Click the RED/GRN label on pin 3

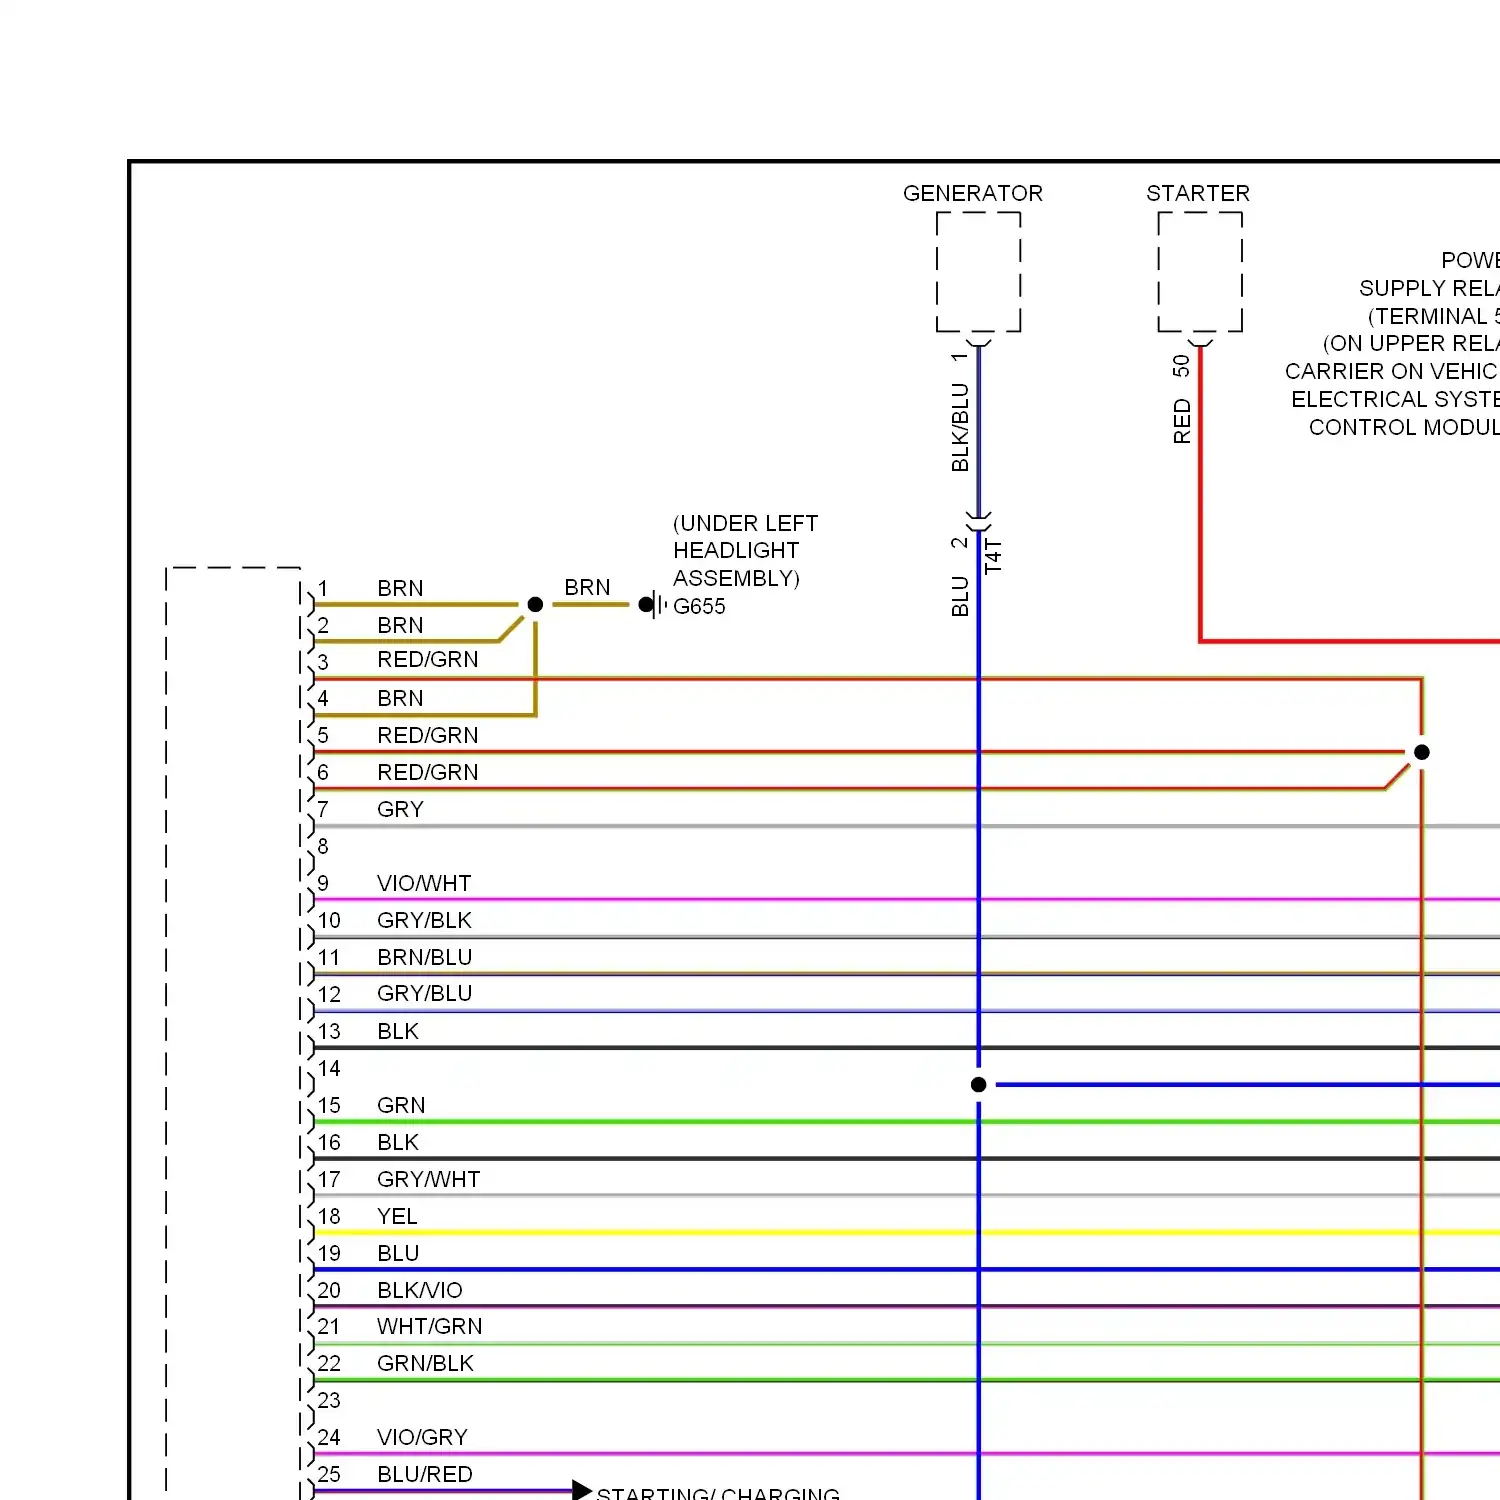coord(428,659)
